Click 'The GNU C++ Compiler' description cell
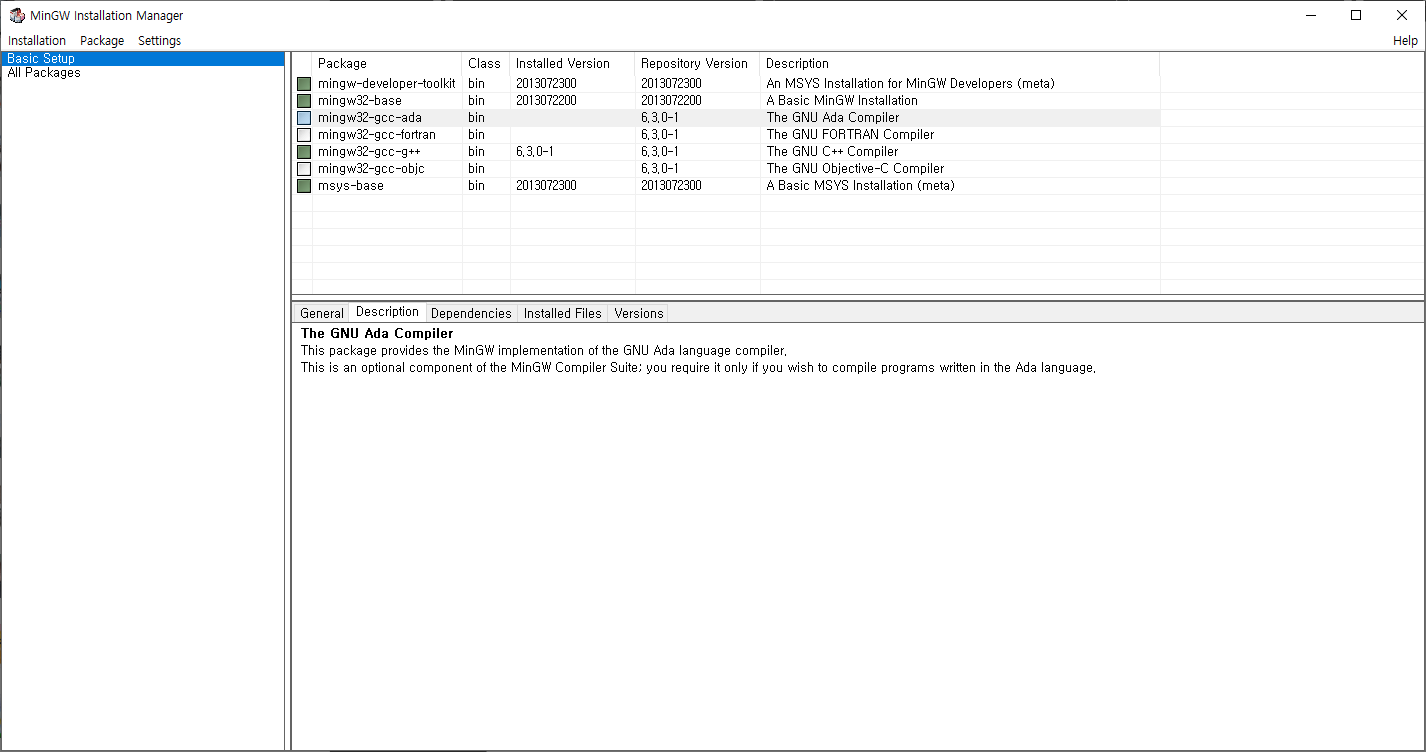Viewport: 1426px width, 752px height. click(x=833, y=152)
